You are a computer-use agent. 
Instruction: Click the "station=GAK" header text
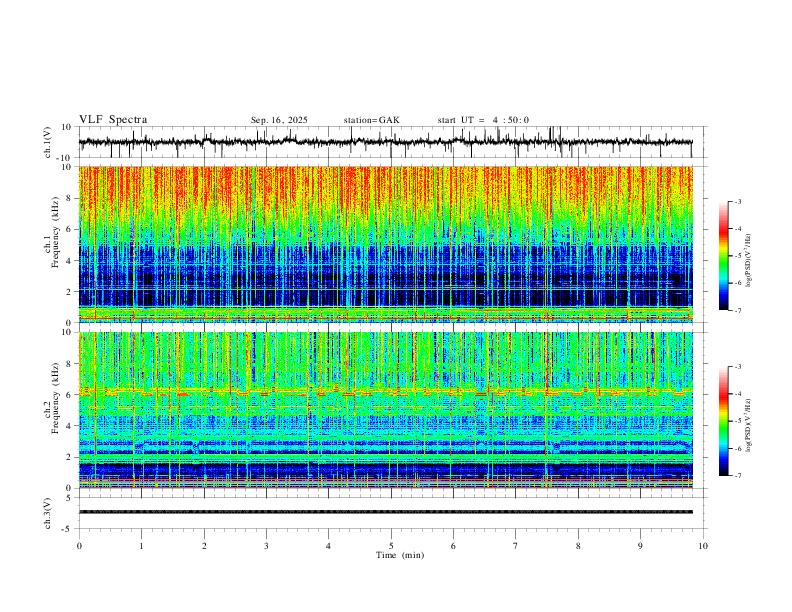371,120
